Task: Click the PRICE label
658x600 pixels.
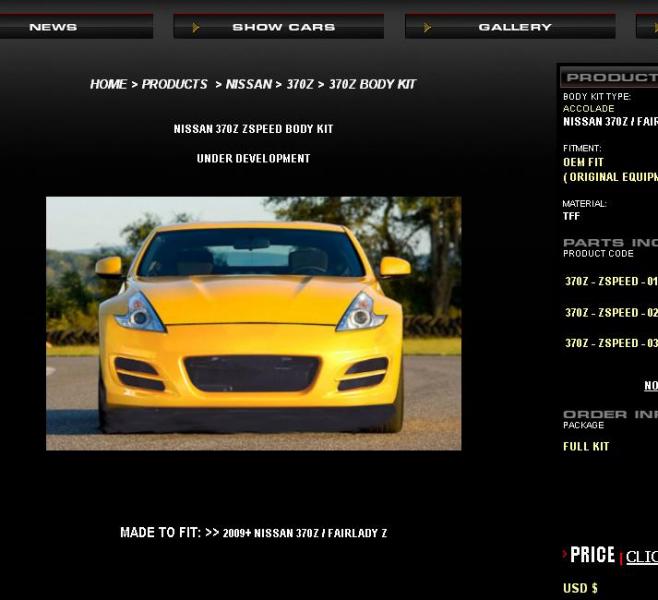Action: coord(593,555)
